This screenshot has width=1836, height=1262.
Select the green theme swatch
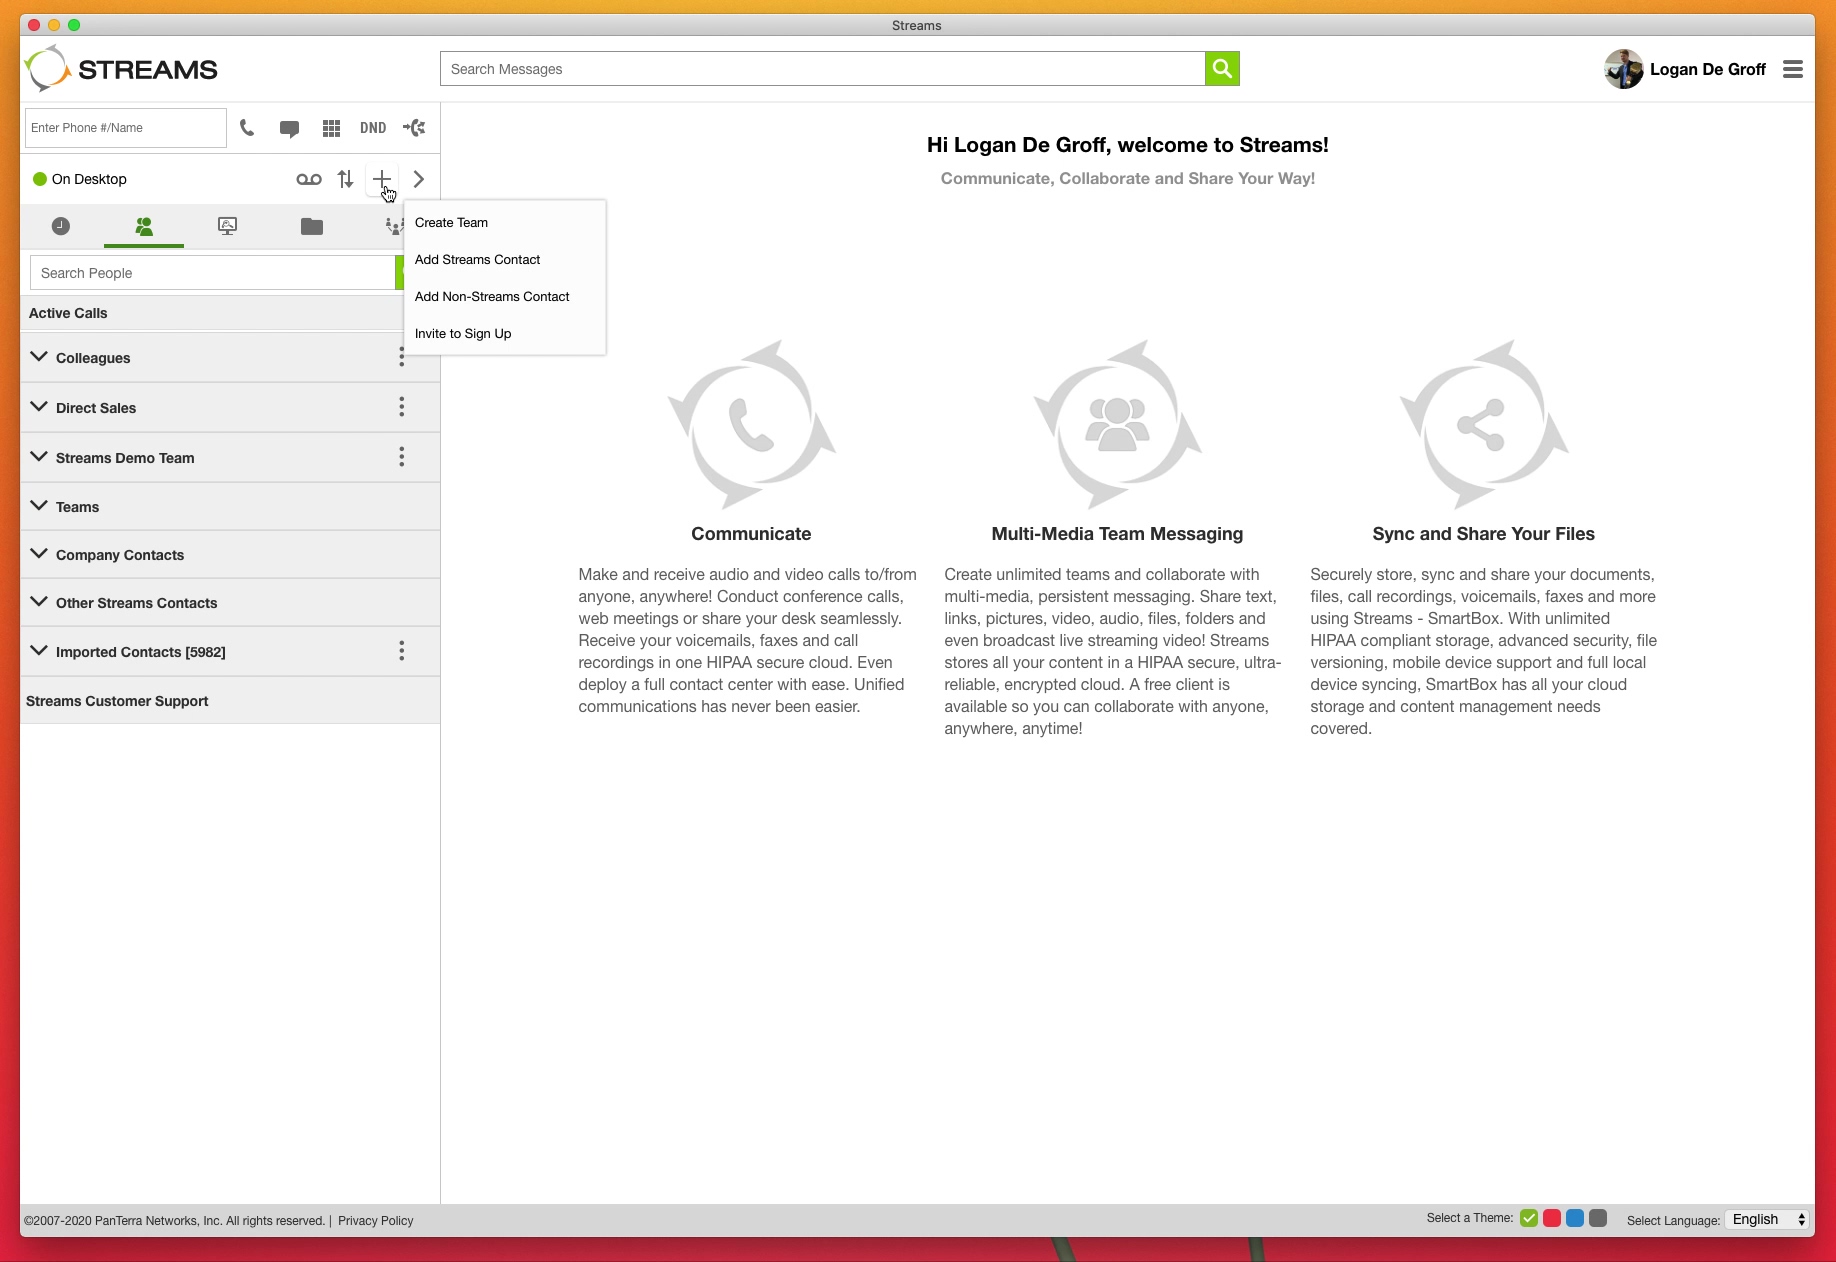click(1529, 1218)
